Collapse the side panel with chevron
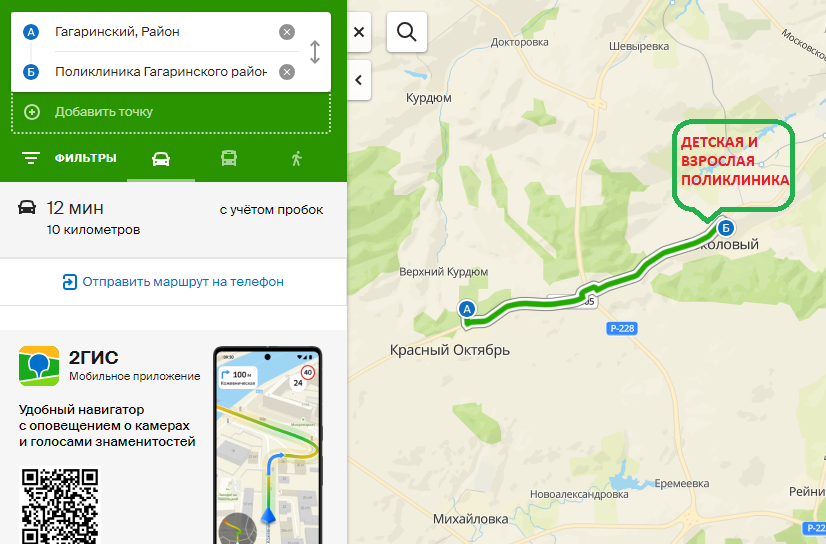The width and height of the screenshot is (826, 544). tap(359, 80)
